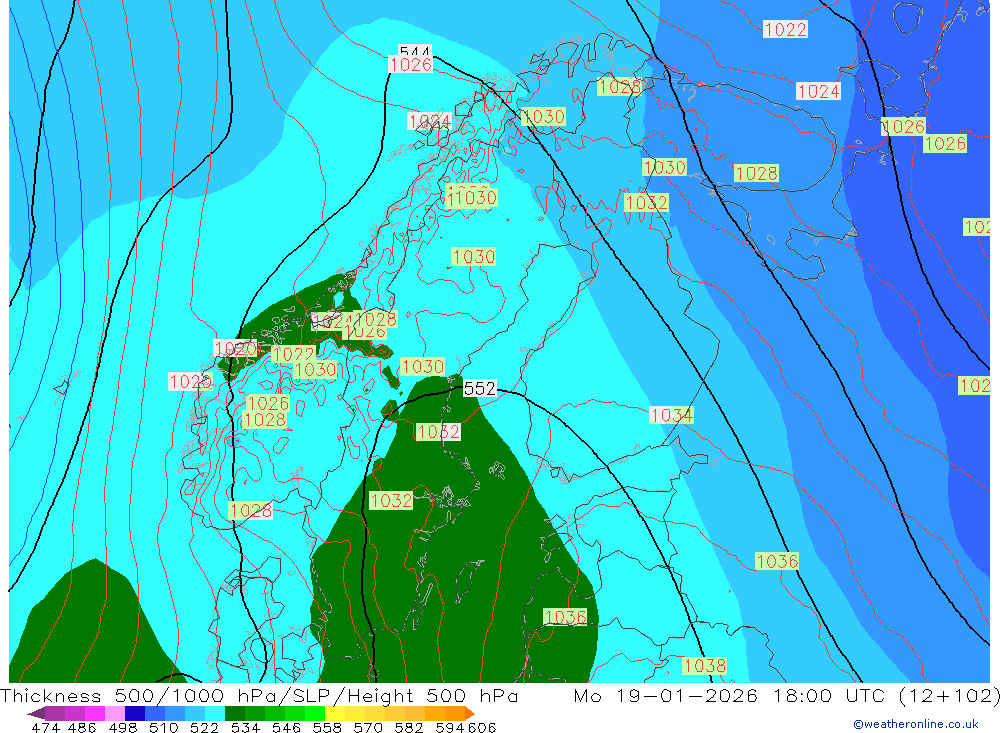Image resolution: width=1000 pixels, height=733 pixels.
Task: Click the 552 height contour label
Action: pyautogui.click(x=480, y=388)
